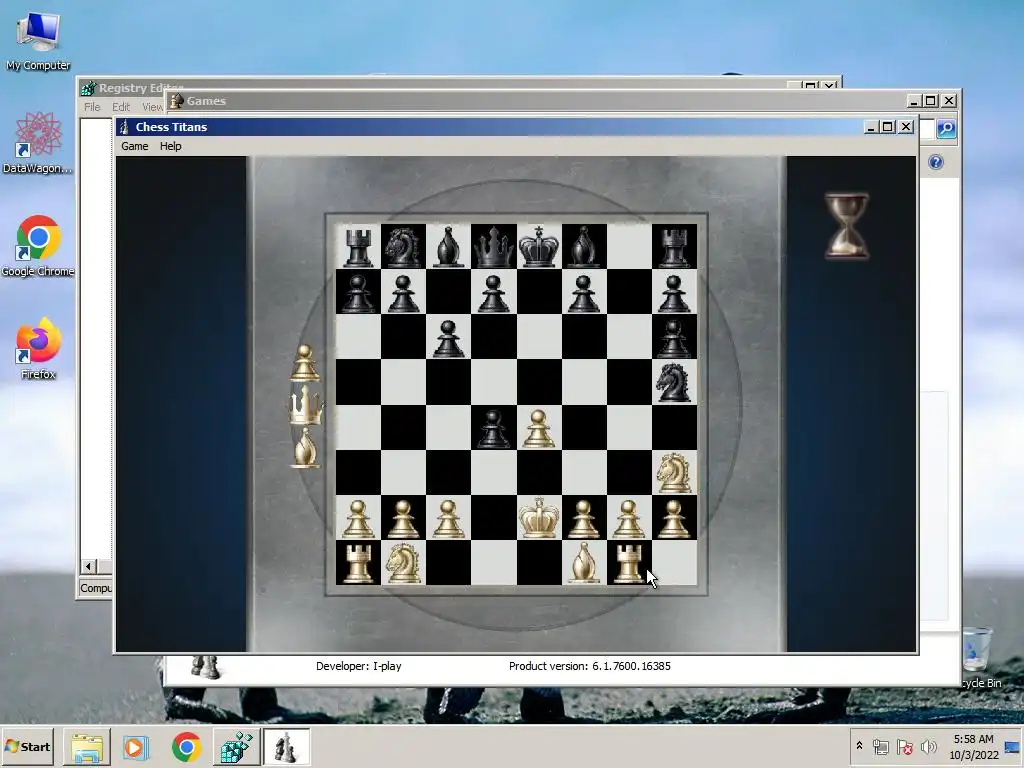1024x768 pixels.
Task: Click the Chess Titans taskbar button
Action: coord(286,747)
